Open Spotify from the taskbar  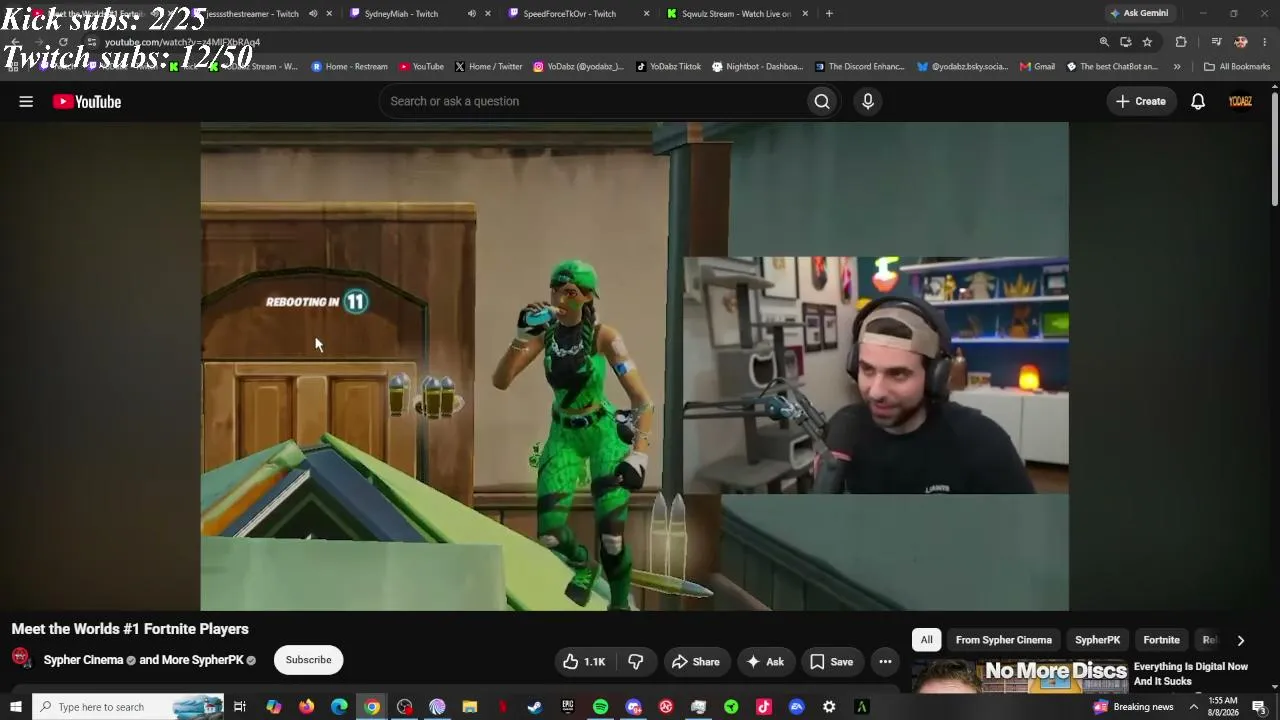[601, 707]
